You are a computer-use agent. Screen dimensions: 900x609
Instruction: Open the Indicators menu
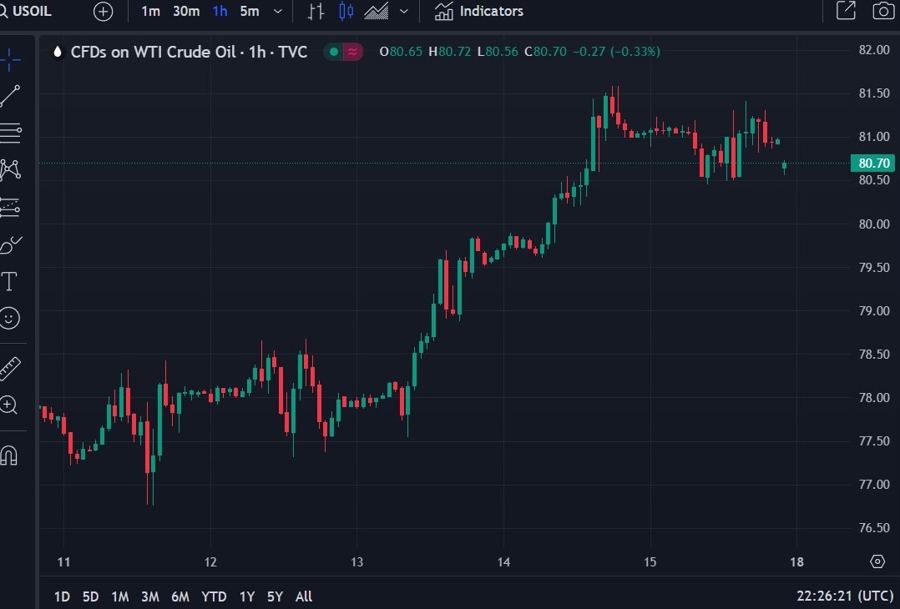click(x=479, y=11)
